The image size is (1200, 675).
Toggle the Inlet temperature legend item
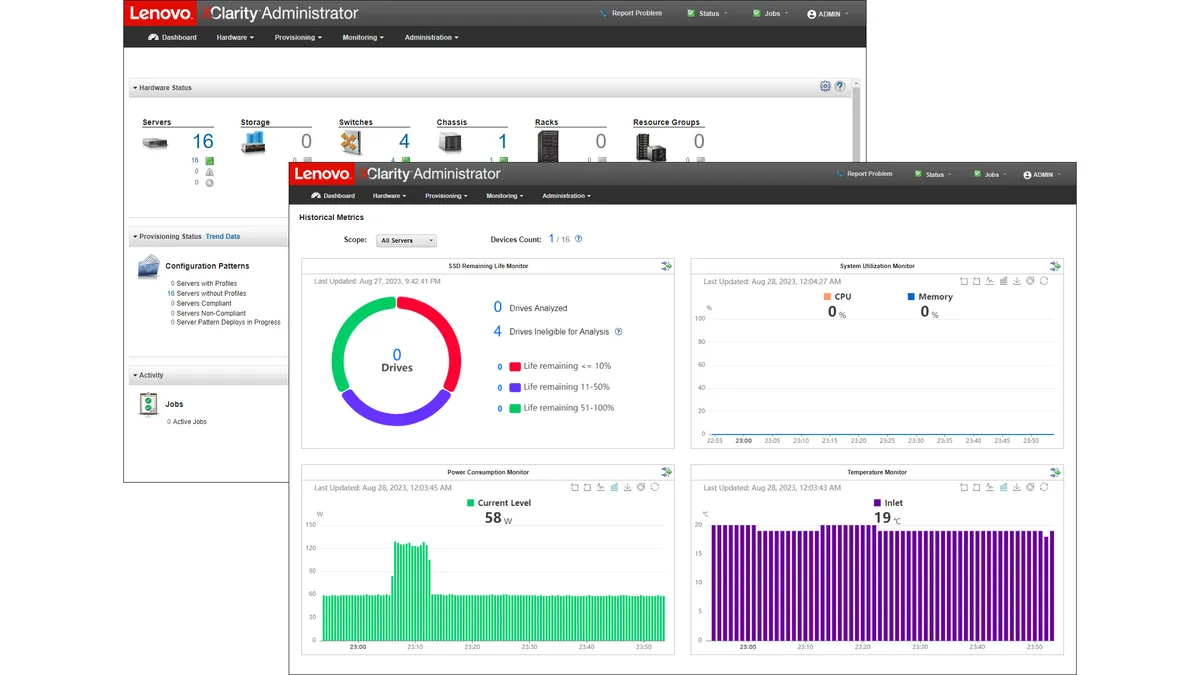[x=887, y=503]
